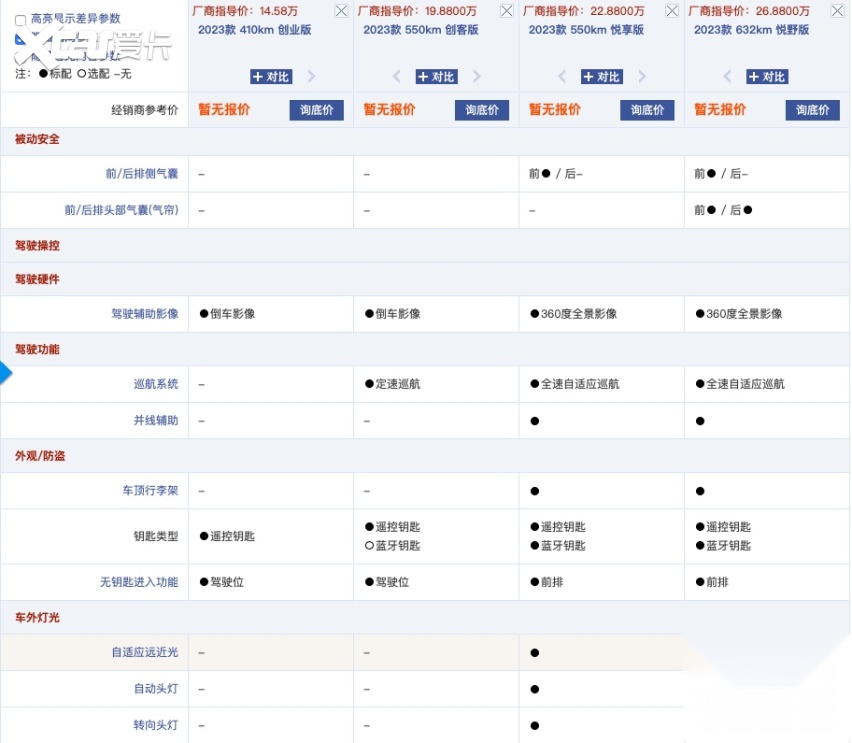Viewport: 852px width, 743px height.
Task: Move 410km 创业版 column right with arrow
Action: [311, 77]
